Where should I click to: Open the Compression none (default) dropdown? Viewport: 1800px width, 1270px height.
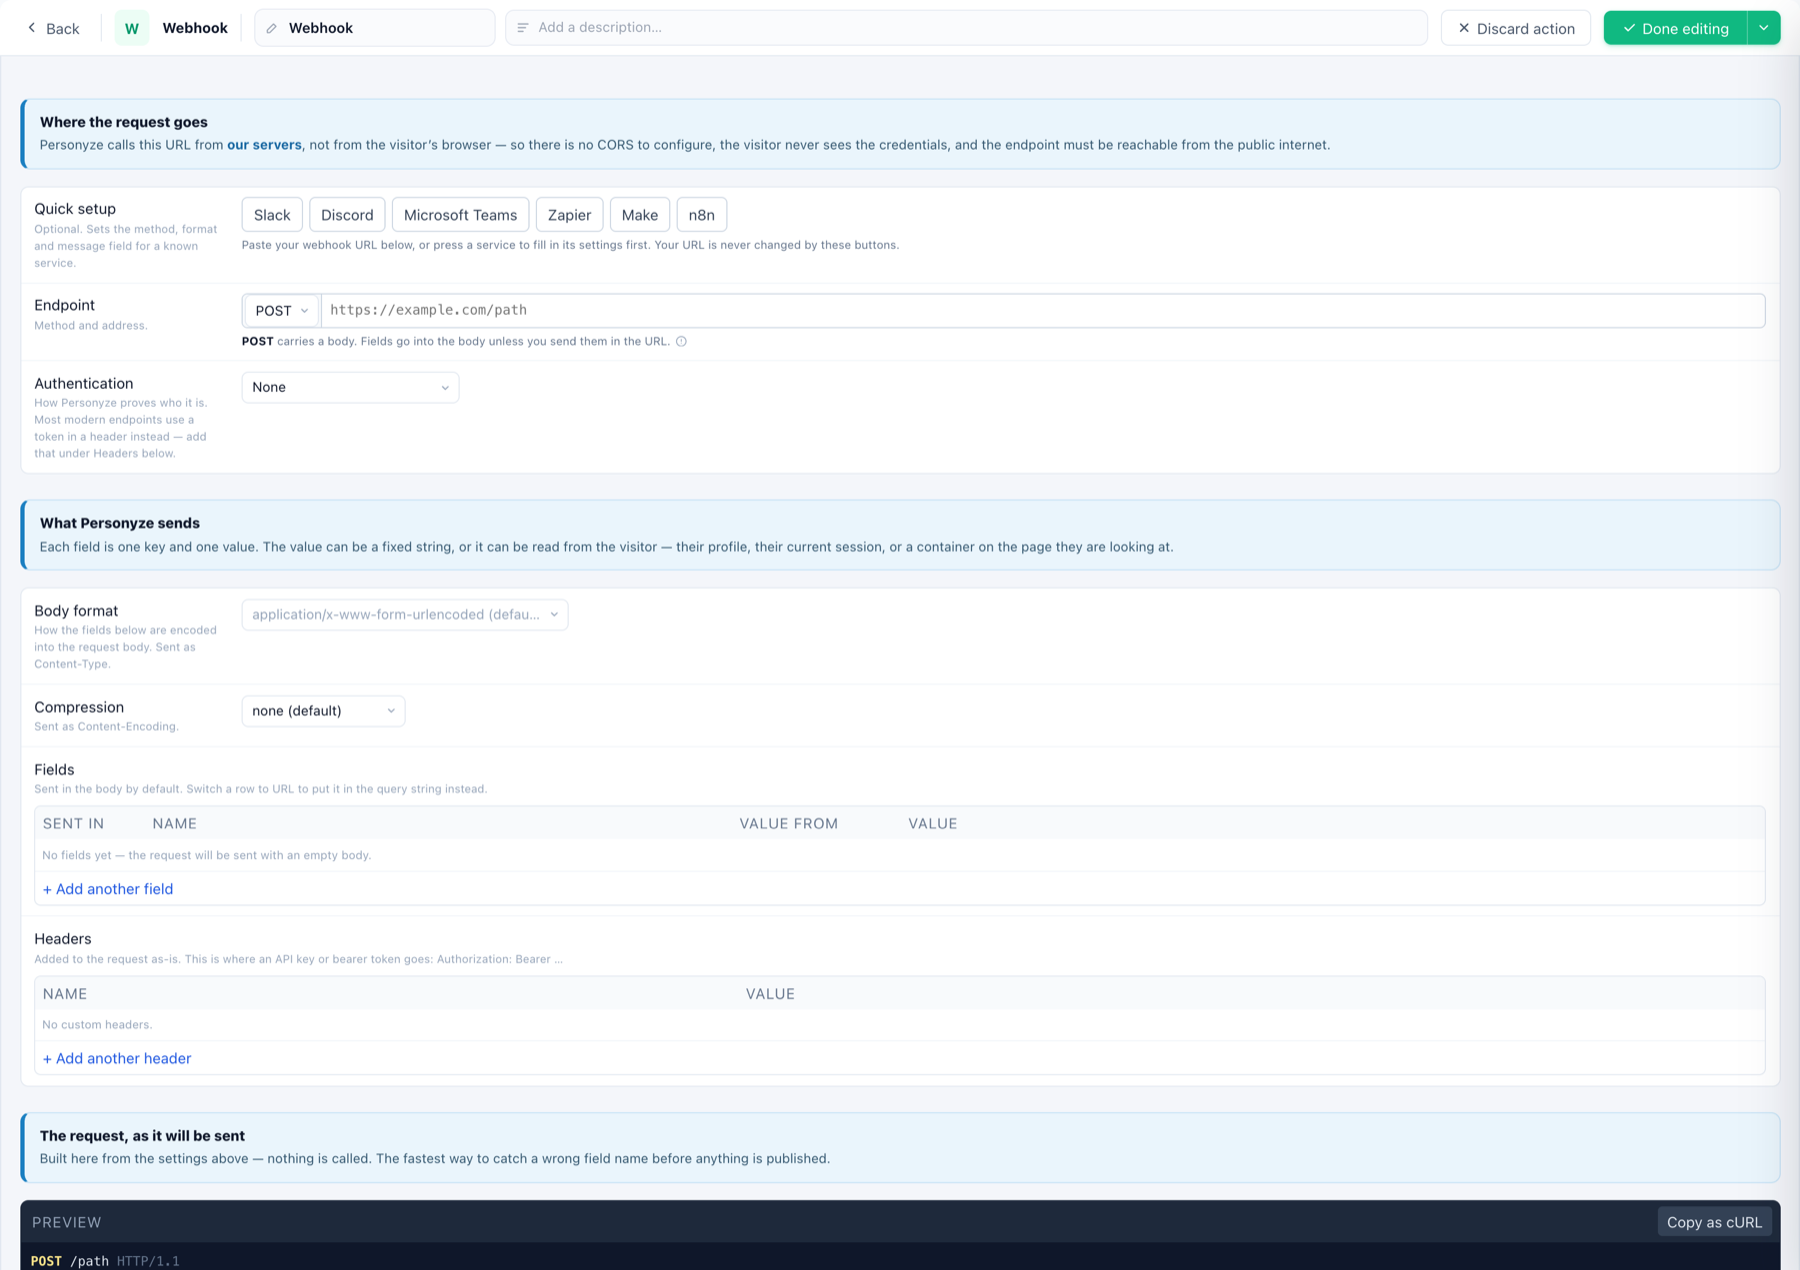(x=323, y=711)
